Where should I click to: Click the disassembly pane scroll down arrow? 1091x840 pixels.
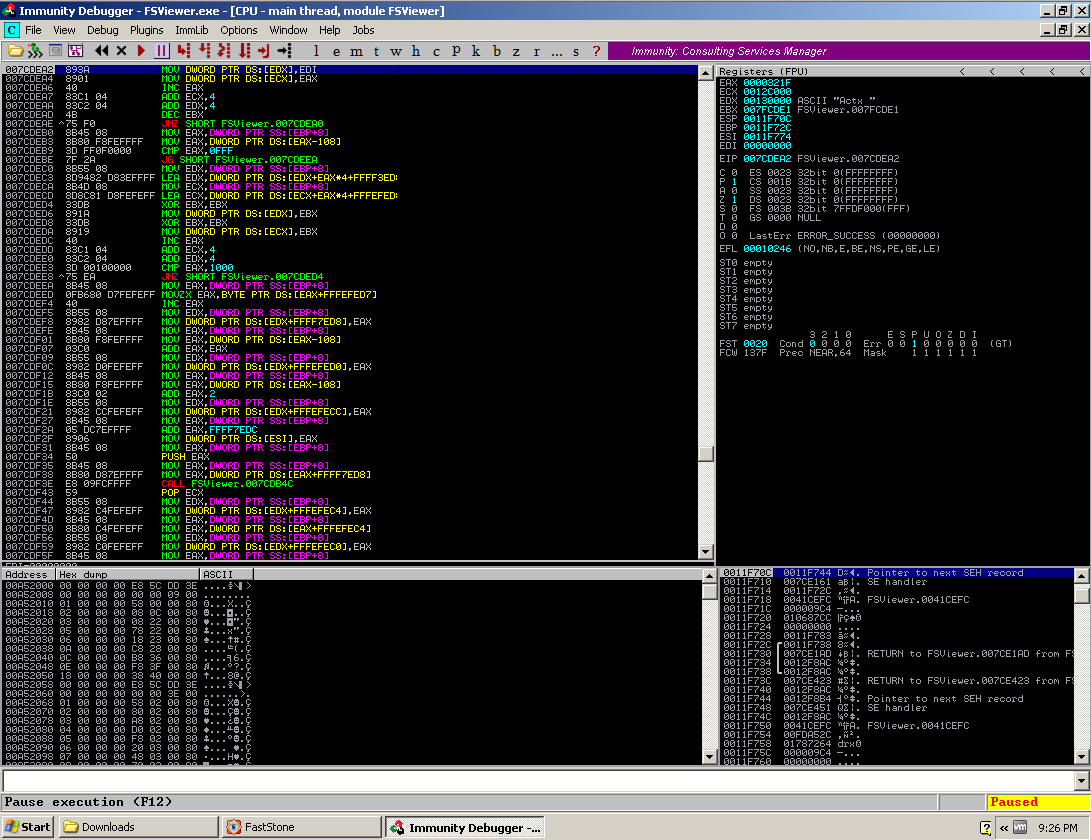(x=706, y=551)
